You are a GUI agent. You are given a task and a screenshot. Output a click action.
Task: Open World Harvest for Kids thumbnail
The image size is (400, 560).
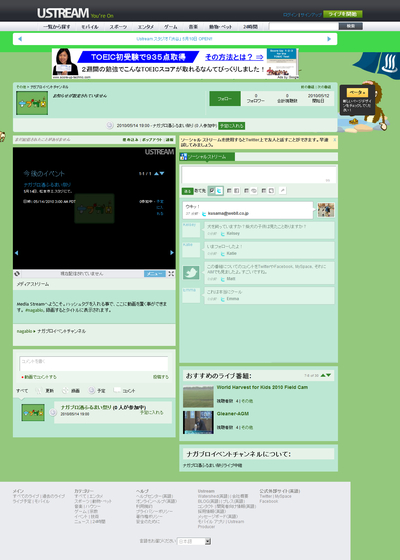tap(198, 396)
